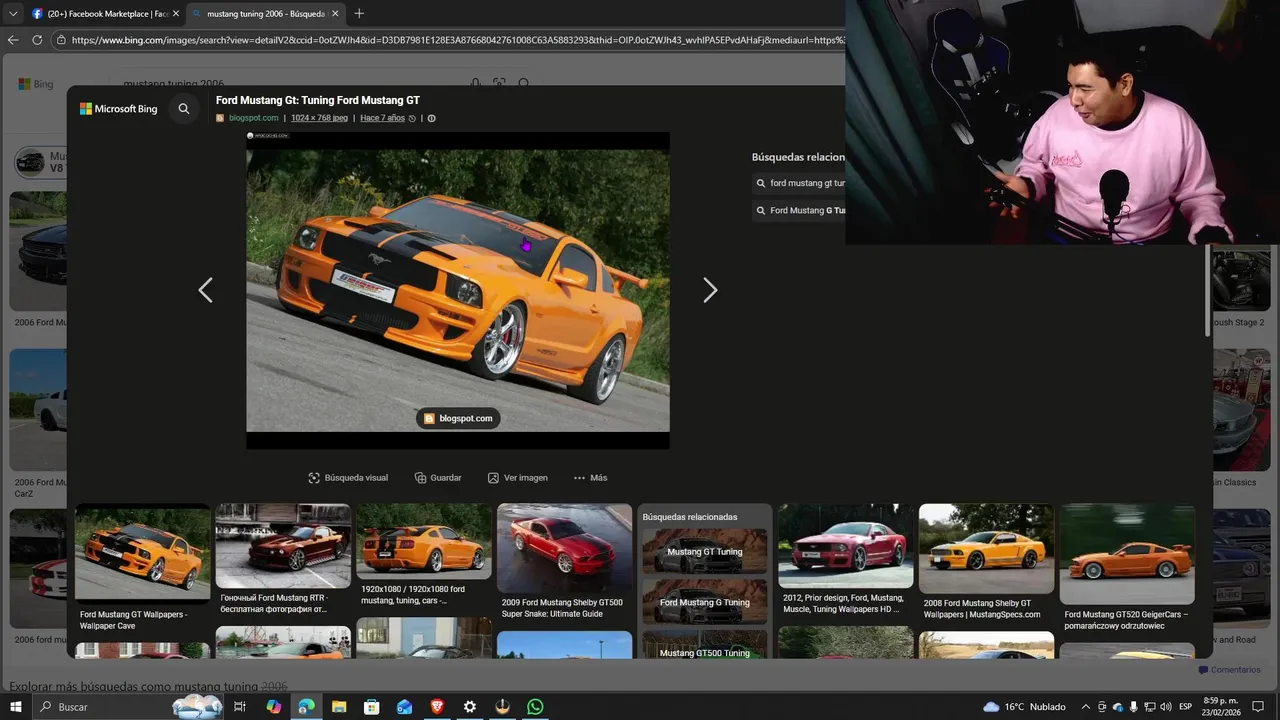Click the 'Hace 7 años' date link
This screenshot has width=1280, height=720.
(382, 118)
